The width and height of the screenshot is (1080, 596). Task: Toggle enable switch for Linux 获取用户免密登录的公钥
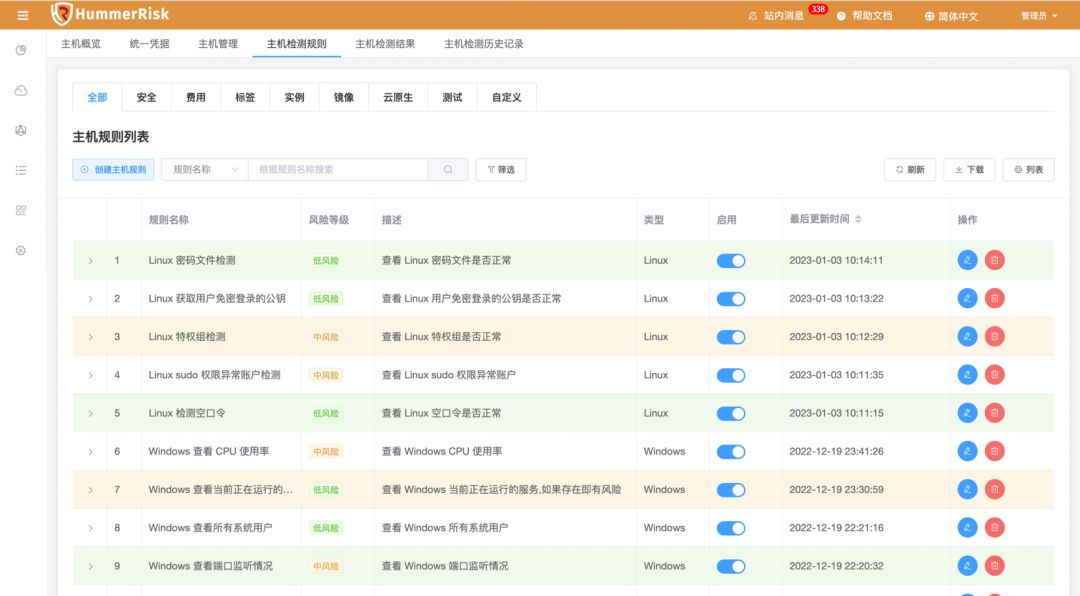[731, 299]
